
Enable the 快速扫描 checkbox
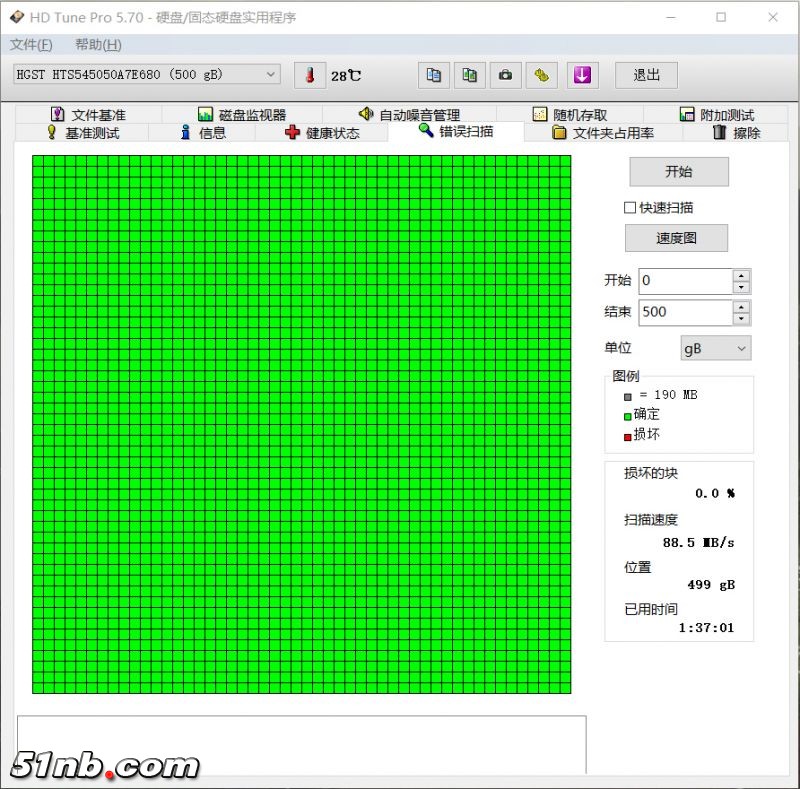(630, 208)
